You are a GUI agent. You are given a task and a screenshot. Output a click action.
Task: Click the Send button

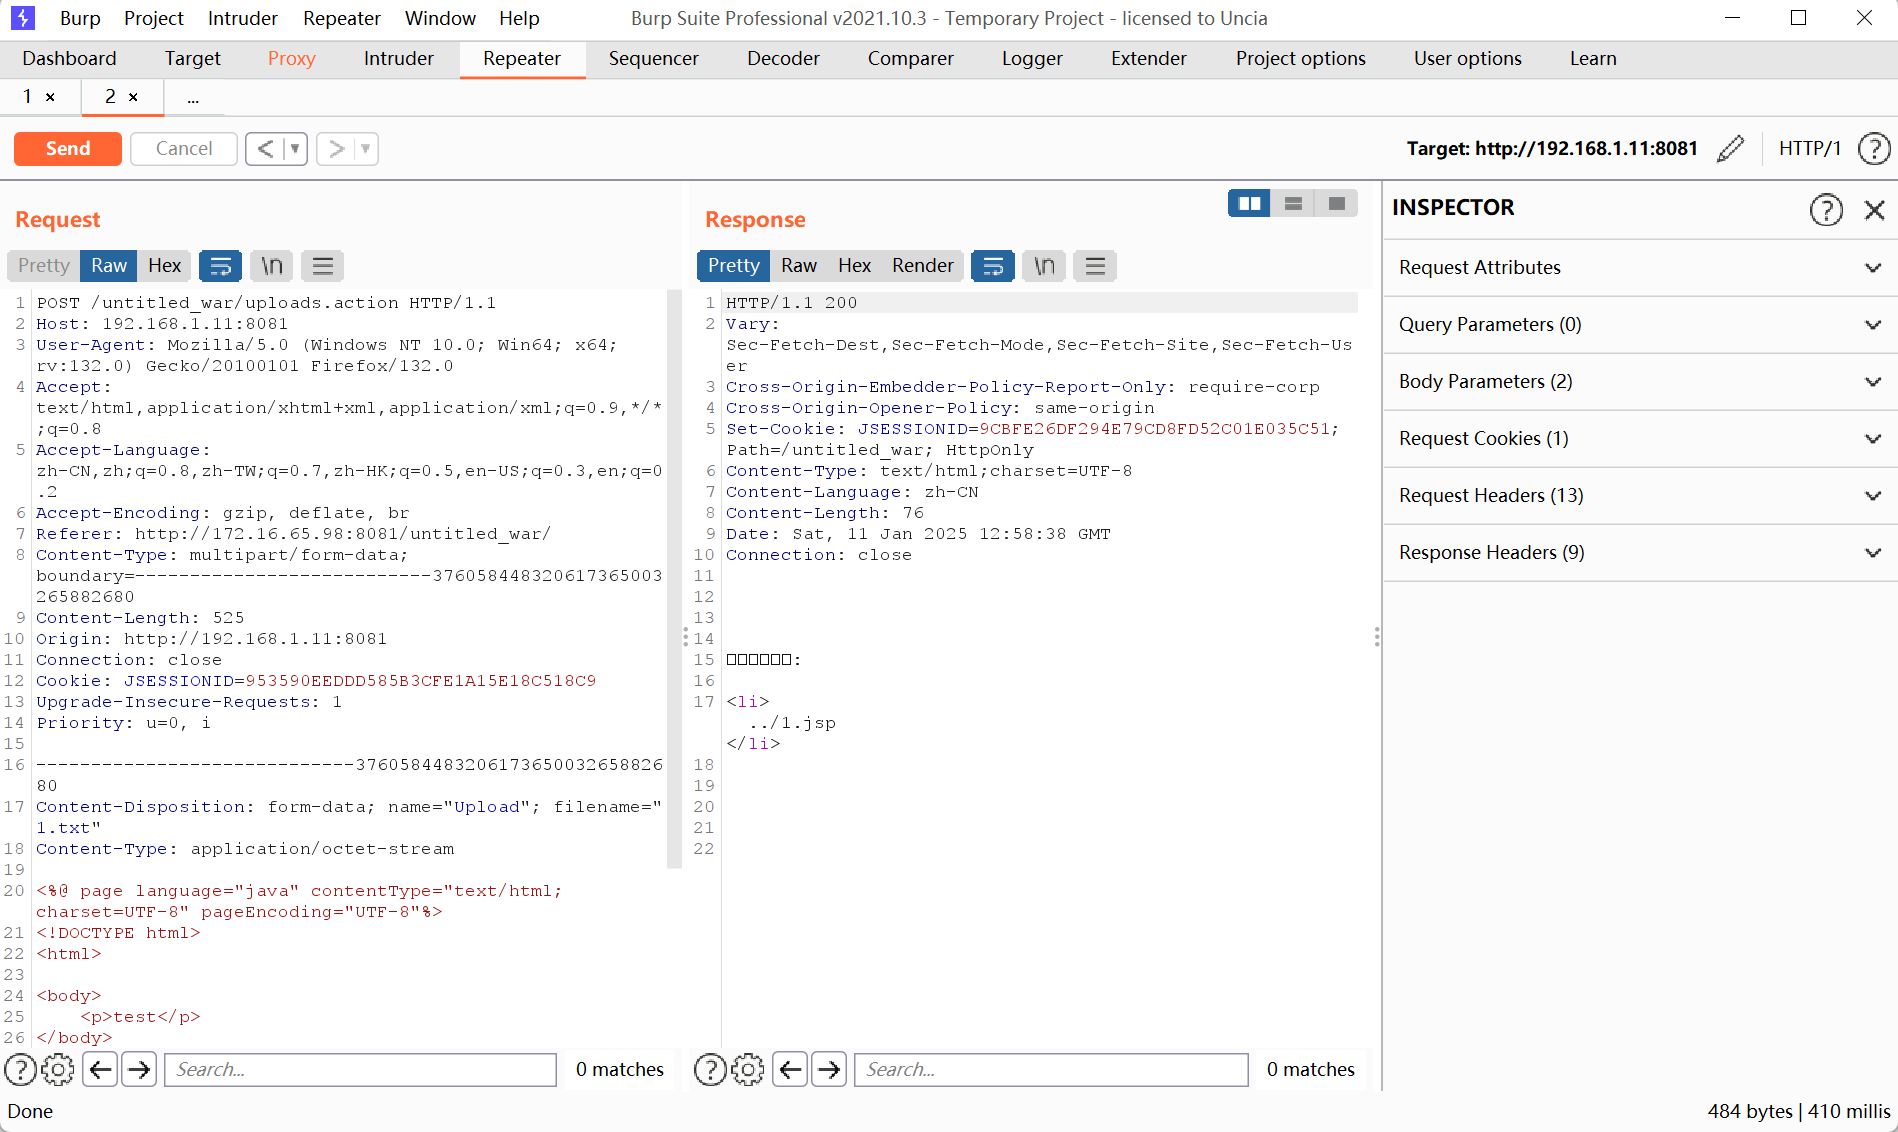pos(68,149)
